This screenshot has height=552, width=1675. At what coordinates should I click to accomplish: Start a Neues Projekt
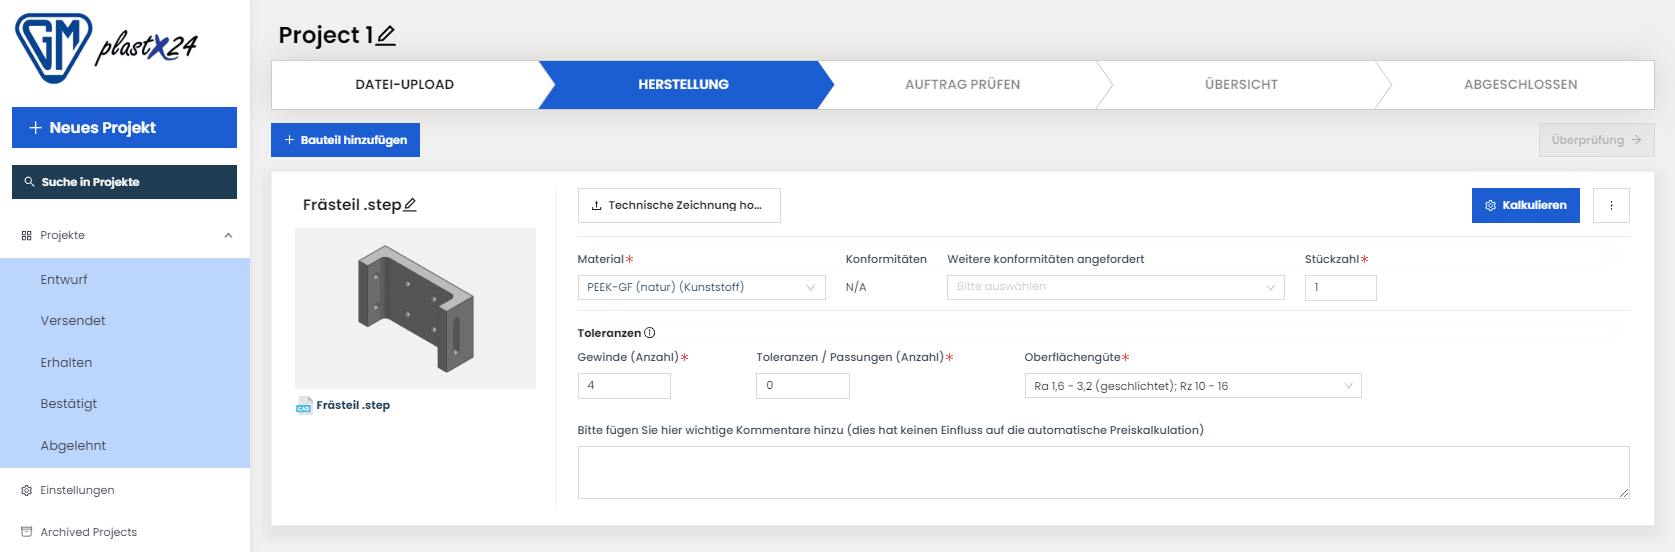tap(124, 128)
